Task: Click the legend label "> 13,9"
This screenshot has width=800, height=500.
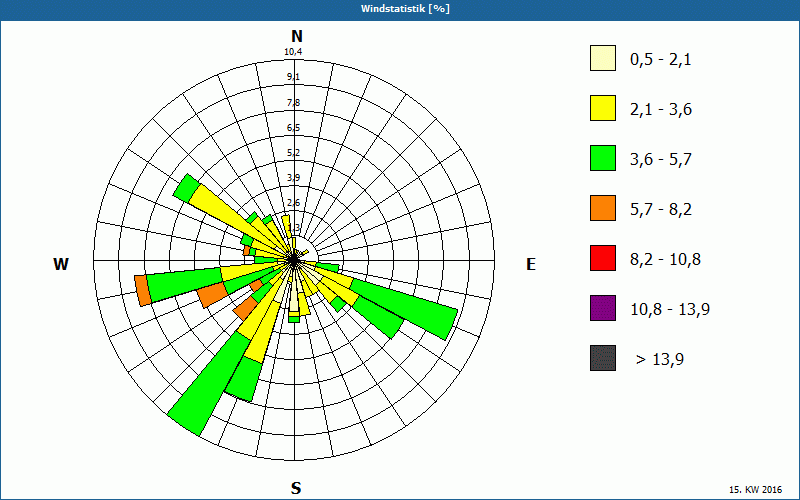Action: click(660, 360)
